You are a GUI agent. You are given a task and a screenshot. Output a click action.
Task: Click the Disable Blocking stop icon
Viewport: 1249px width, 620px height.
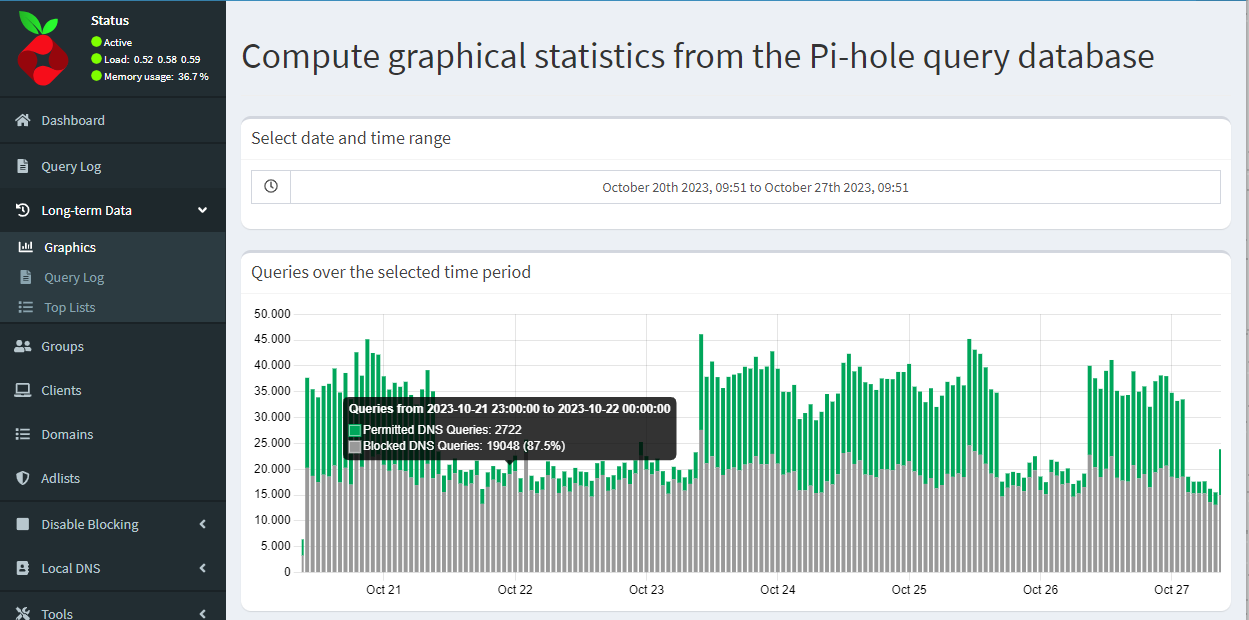23,524
